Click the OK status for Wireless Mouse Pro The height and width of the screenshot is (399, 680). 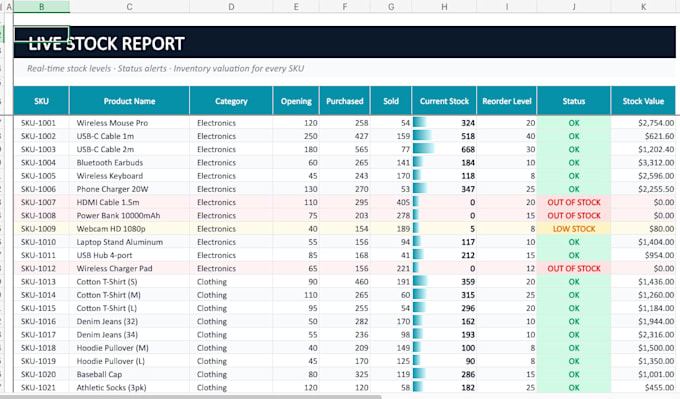pyautogui.click(x=574, y=123)
